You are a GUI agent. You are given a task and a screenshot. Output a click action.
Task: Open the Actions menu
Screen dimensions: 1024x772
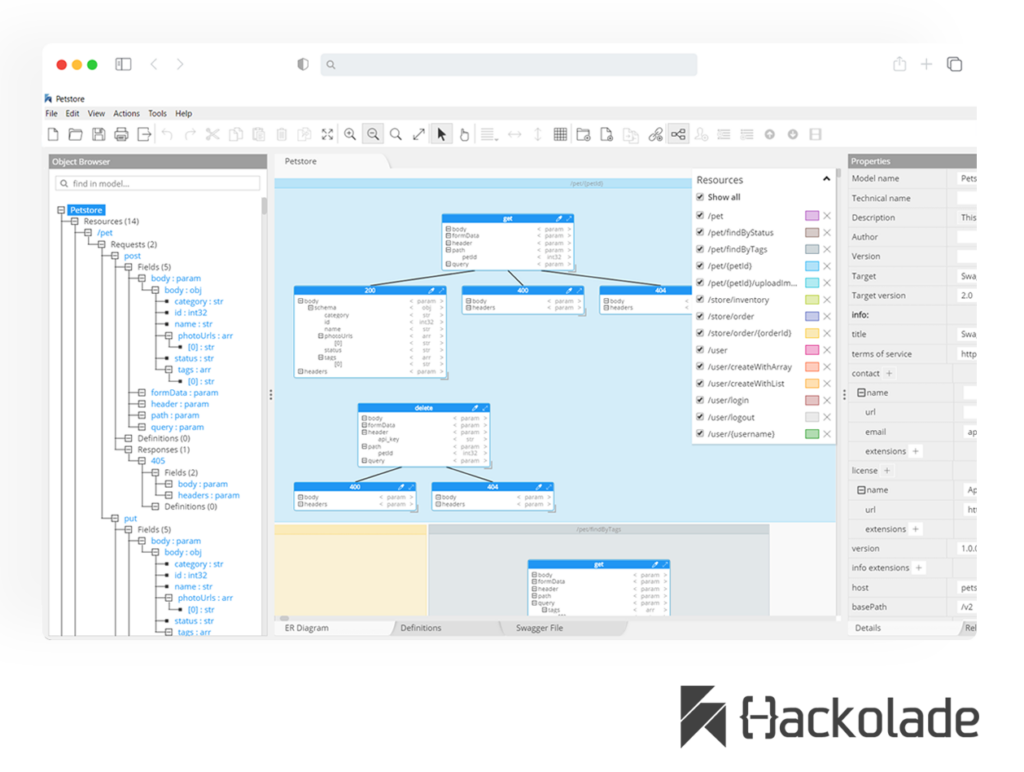tap(126, 114)
